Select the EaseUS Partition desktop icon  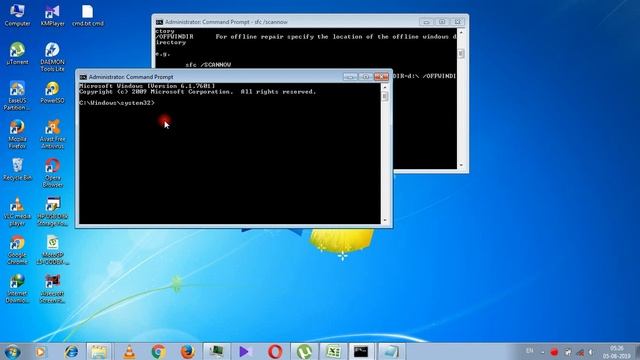17,96
